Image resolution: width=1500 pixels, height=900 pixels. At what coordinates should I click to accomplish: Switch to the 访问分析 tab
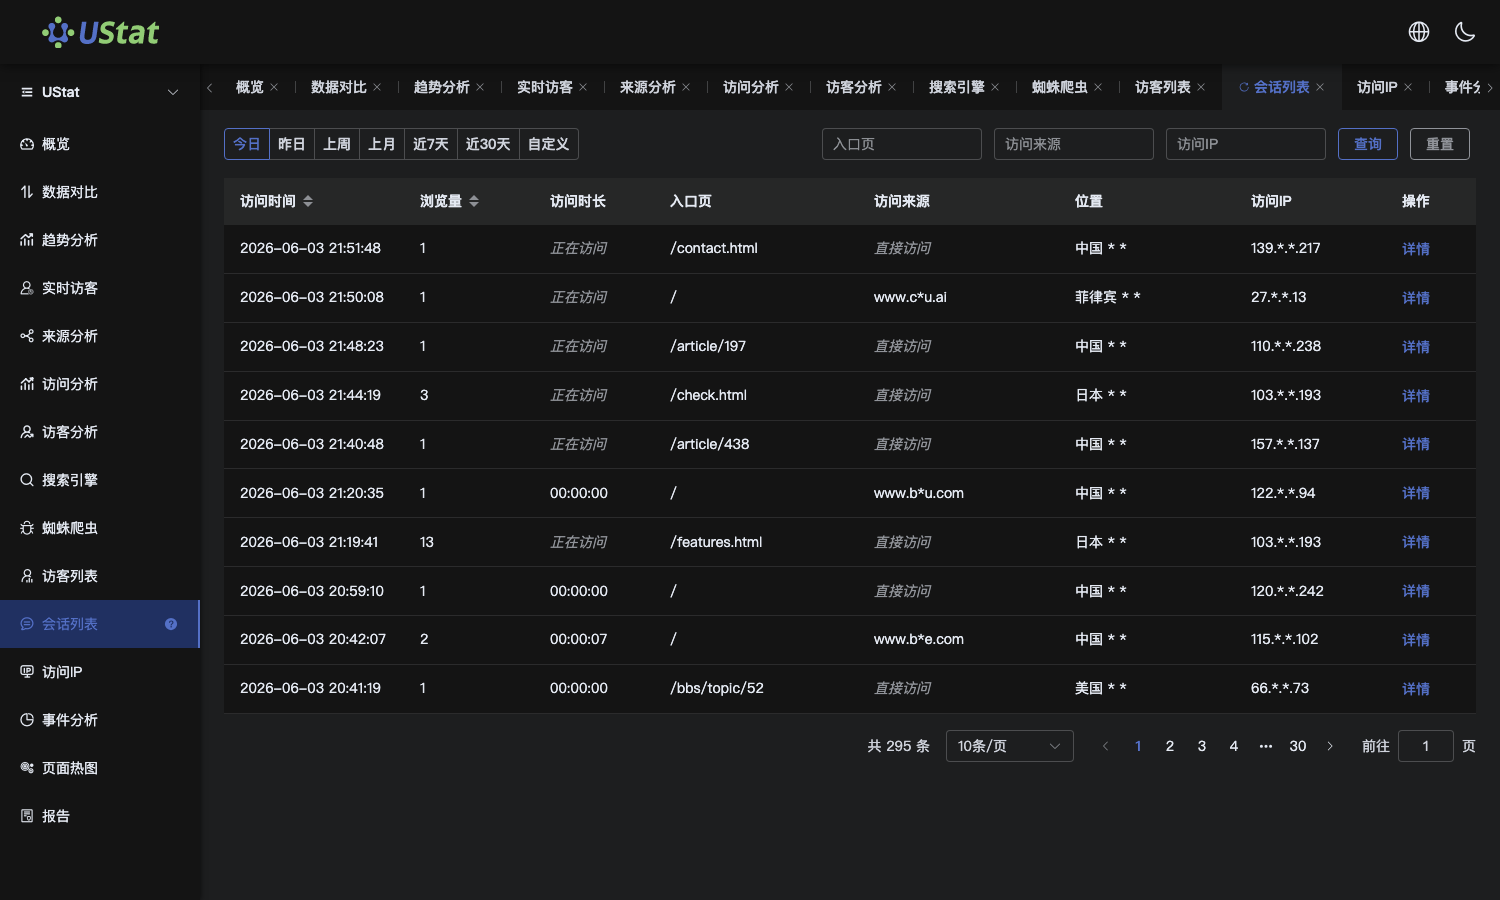pos(751,87)
